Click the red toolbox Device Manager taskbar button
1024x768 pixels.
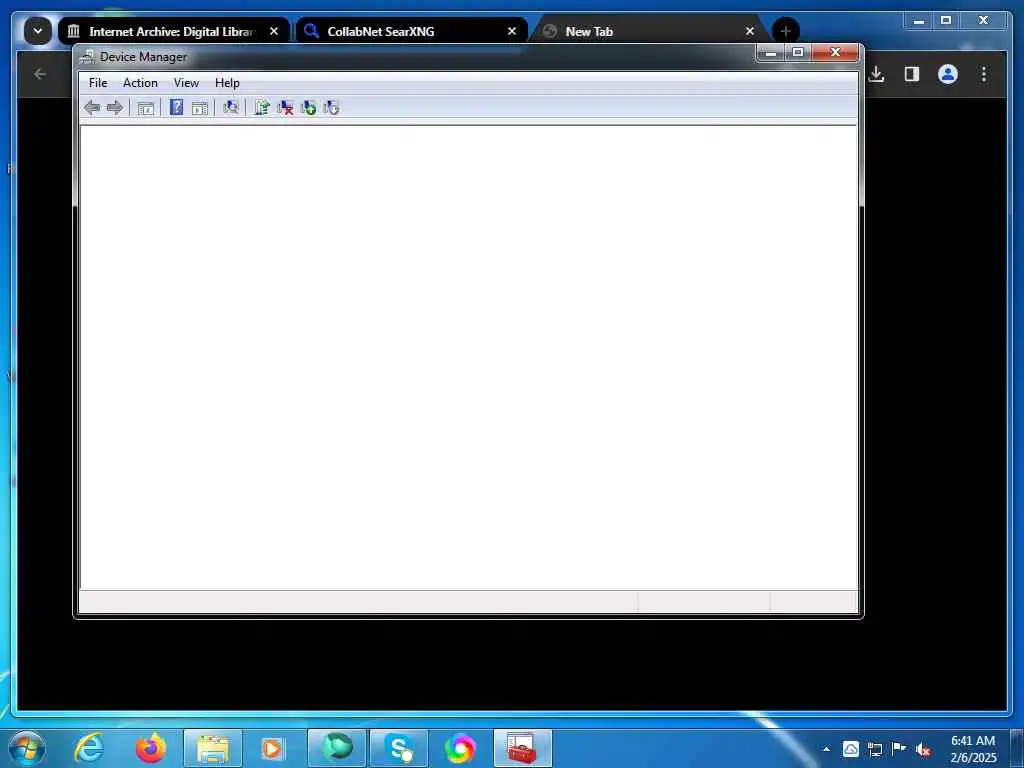(x=522, y=748)
